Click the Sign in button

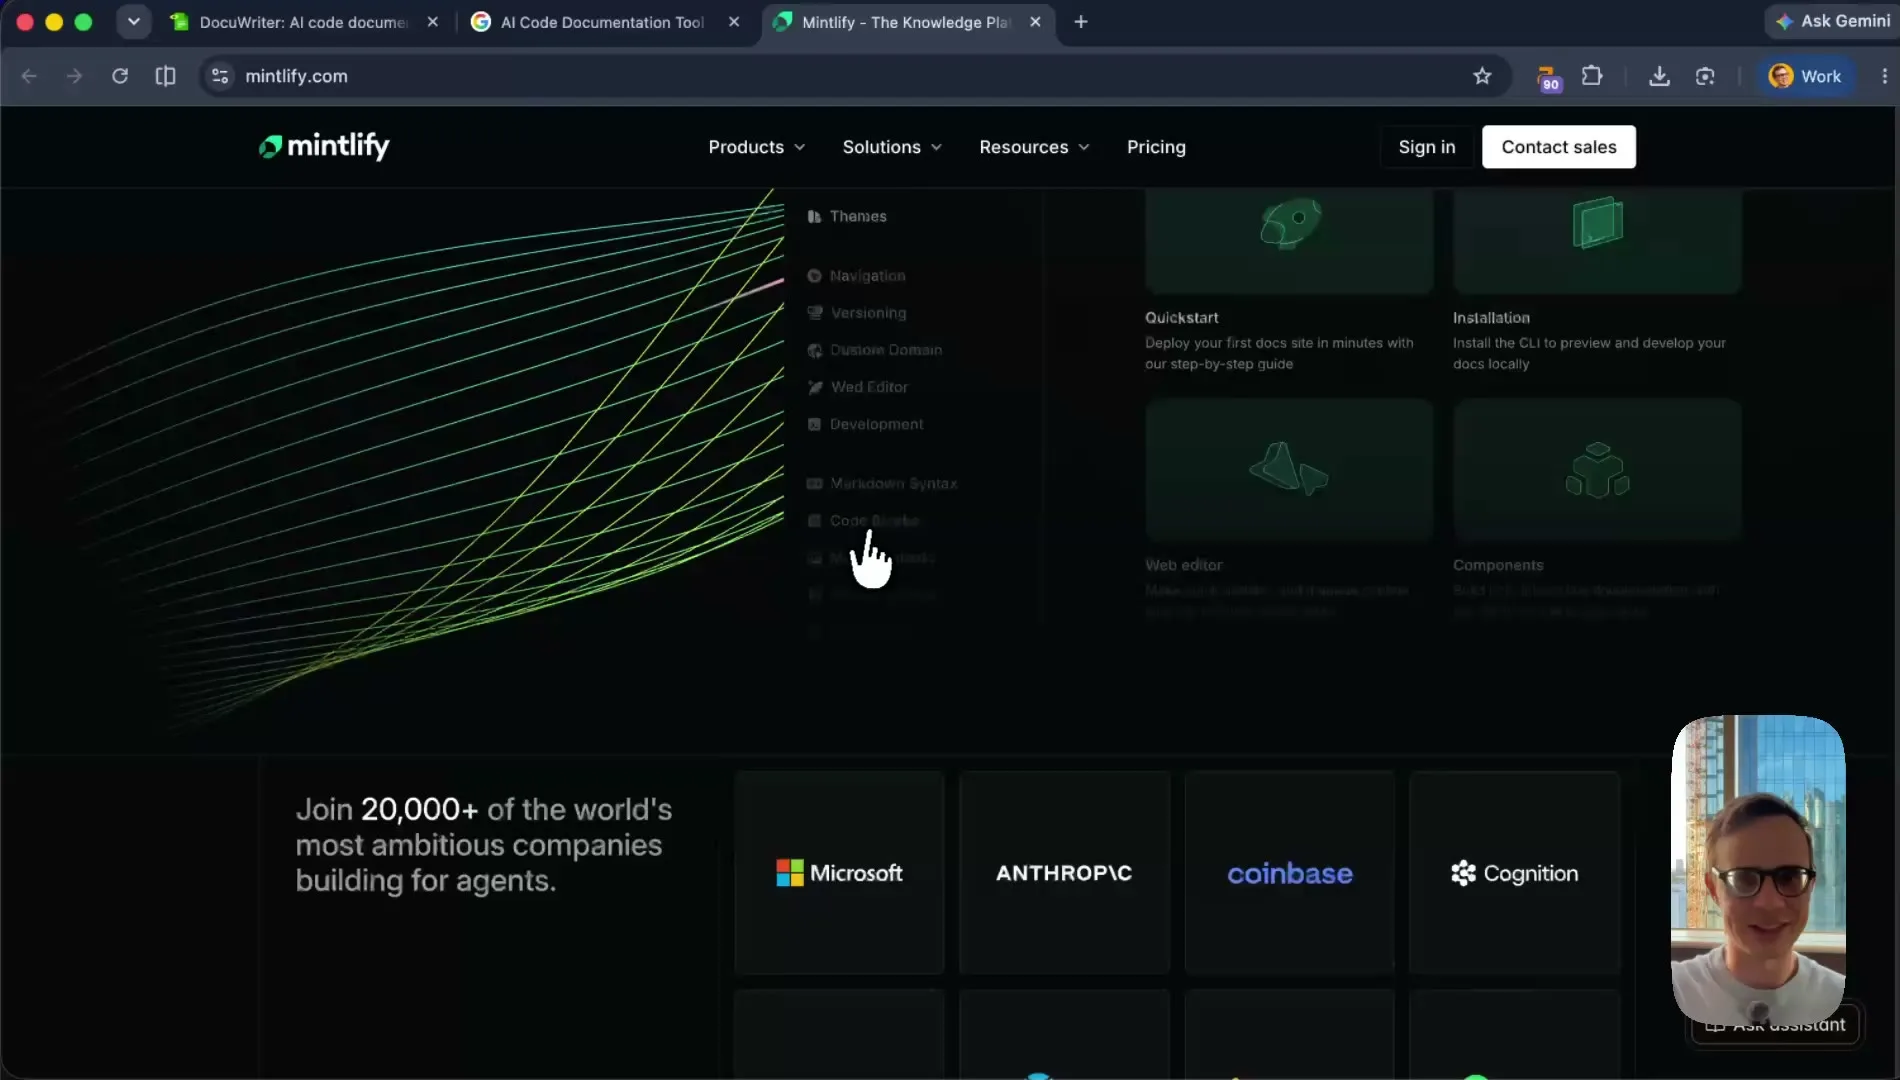coord(1426,147)
